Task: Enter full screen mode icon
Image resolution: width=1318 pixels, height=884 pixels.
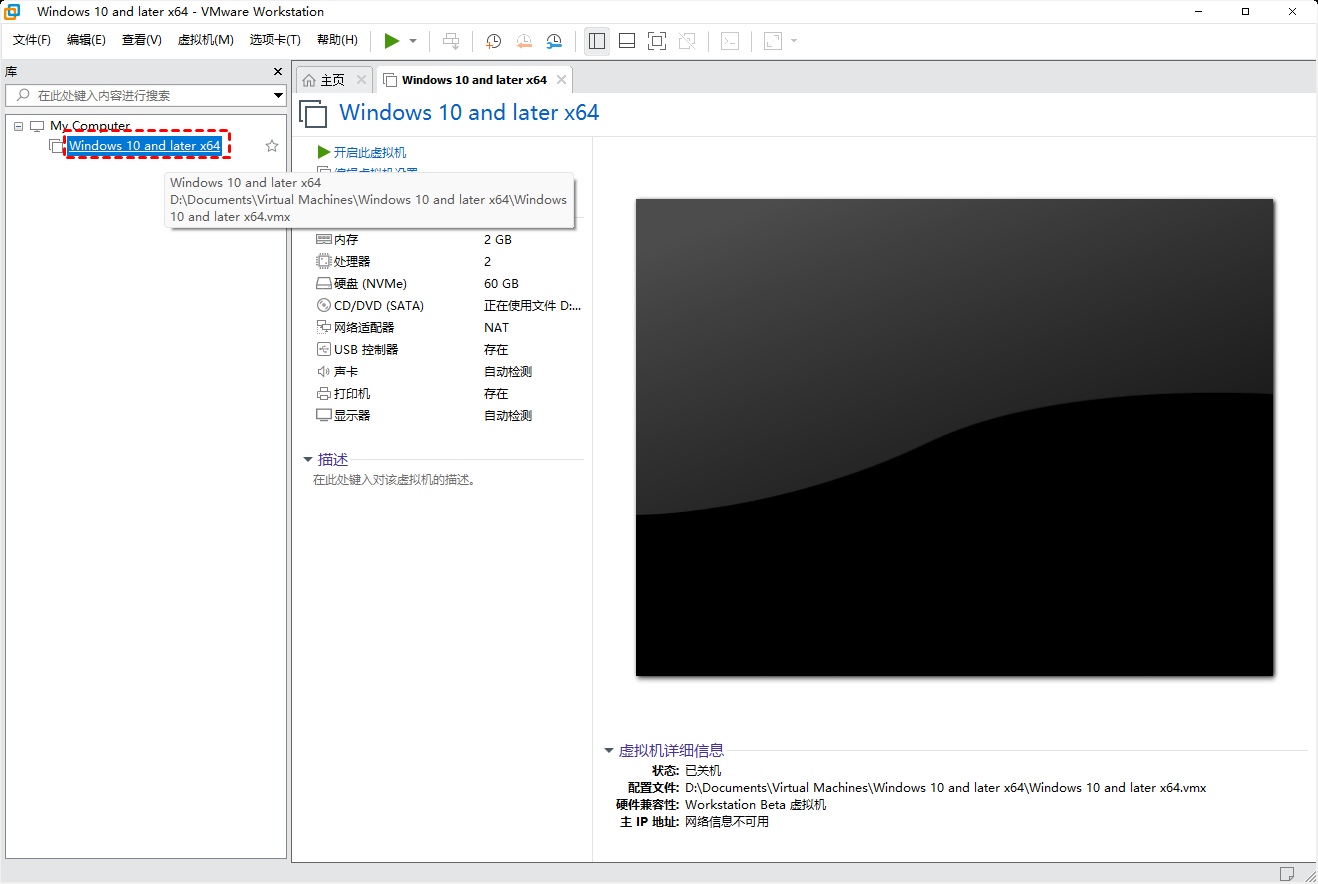Action: tap(656, 41)
